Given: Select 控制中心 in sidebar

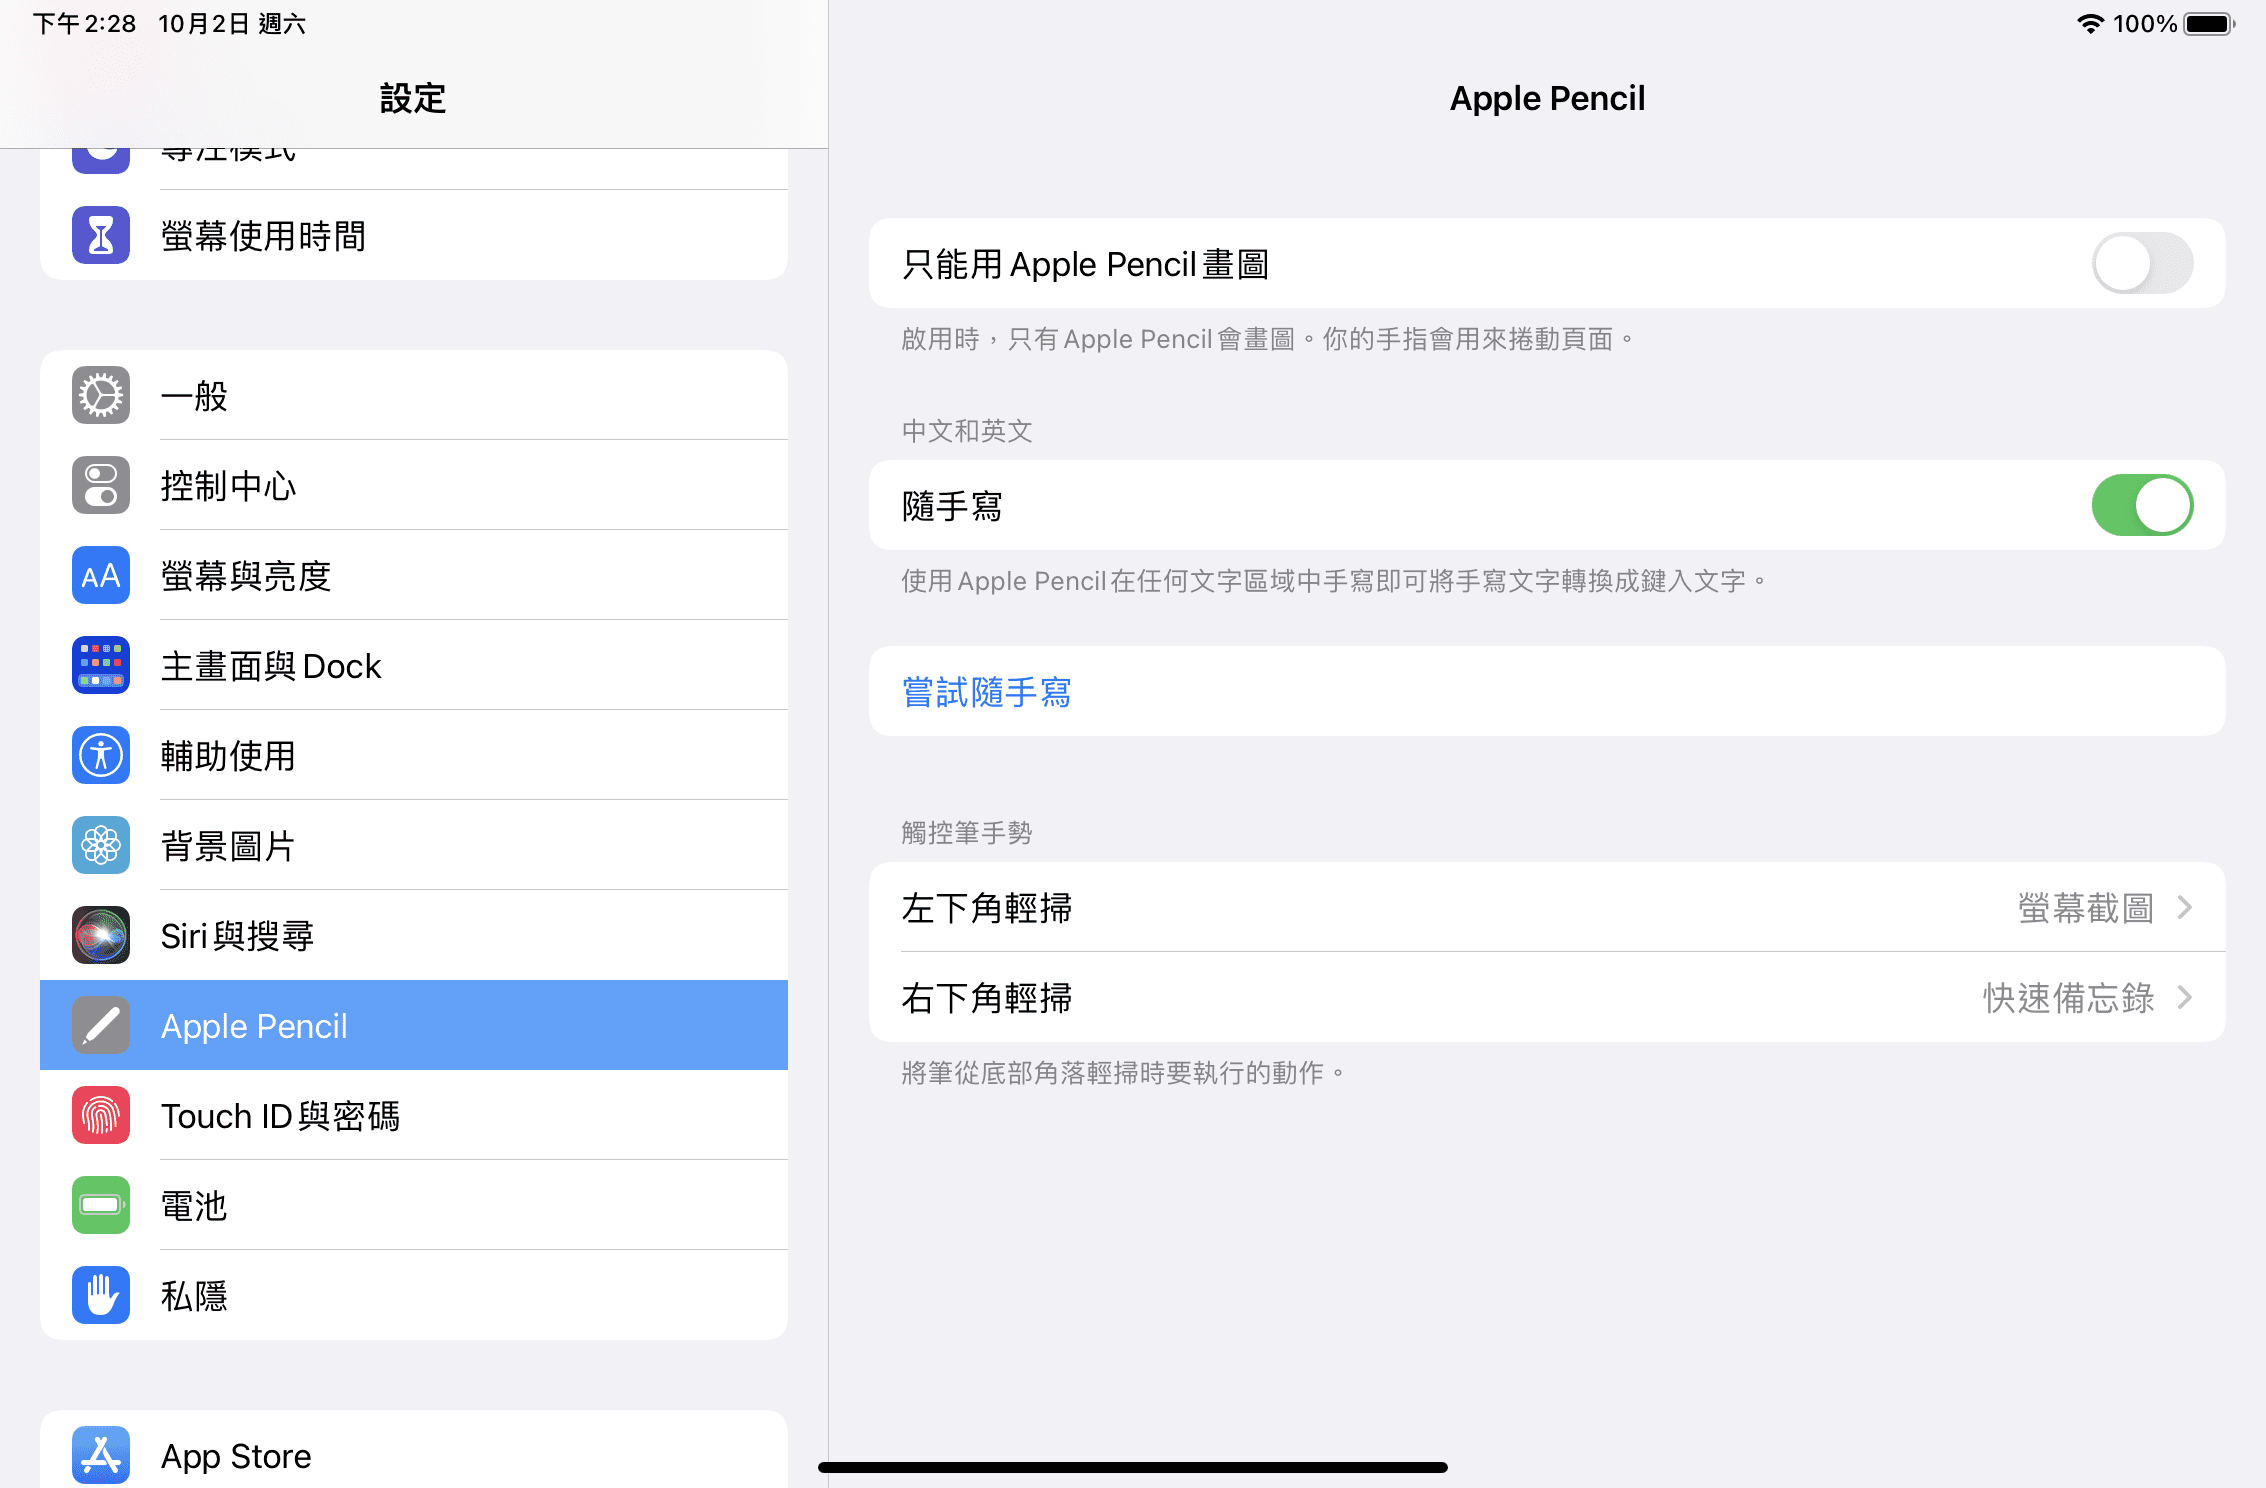Looking at the screenshot, I should (x=414, y=485).
